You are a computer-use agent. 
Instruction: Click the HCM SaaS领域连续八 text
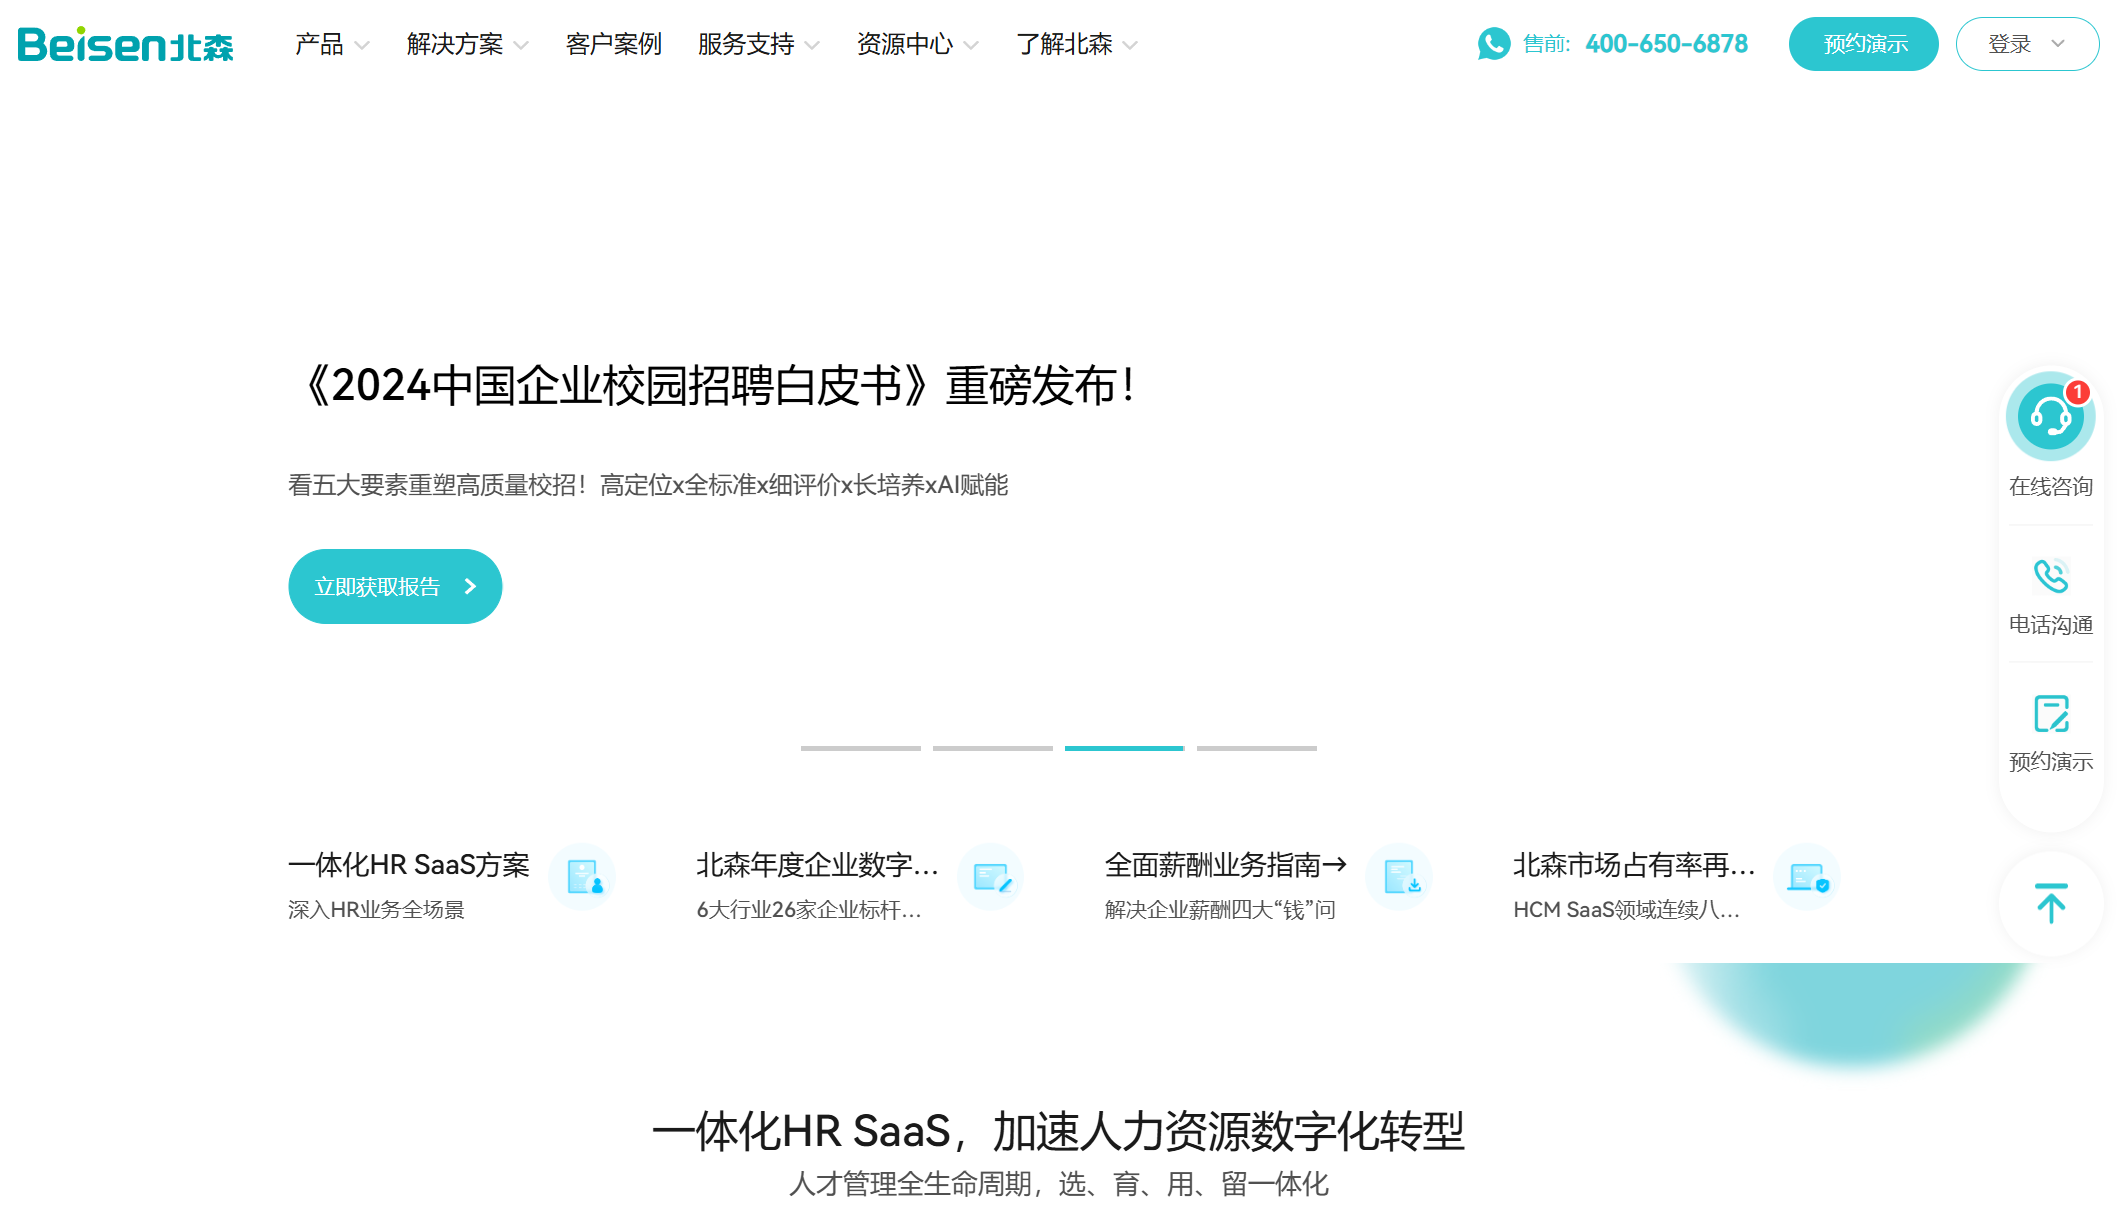point(1626,910)
